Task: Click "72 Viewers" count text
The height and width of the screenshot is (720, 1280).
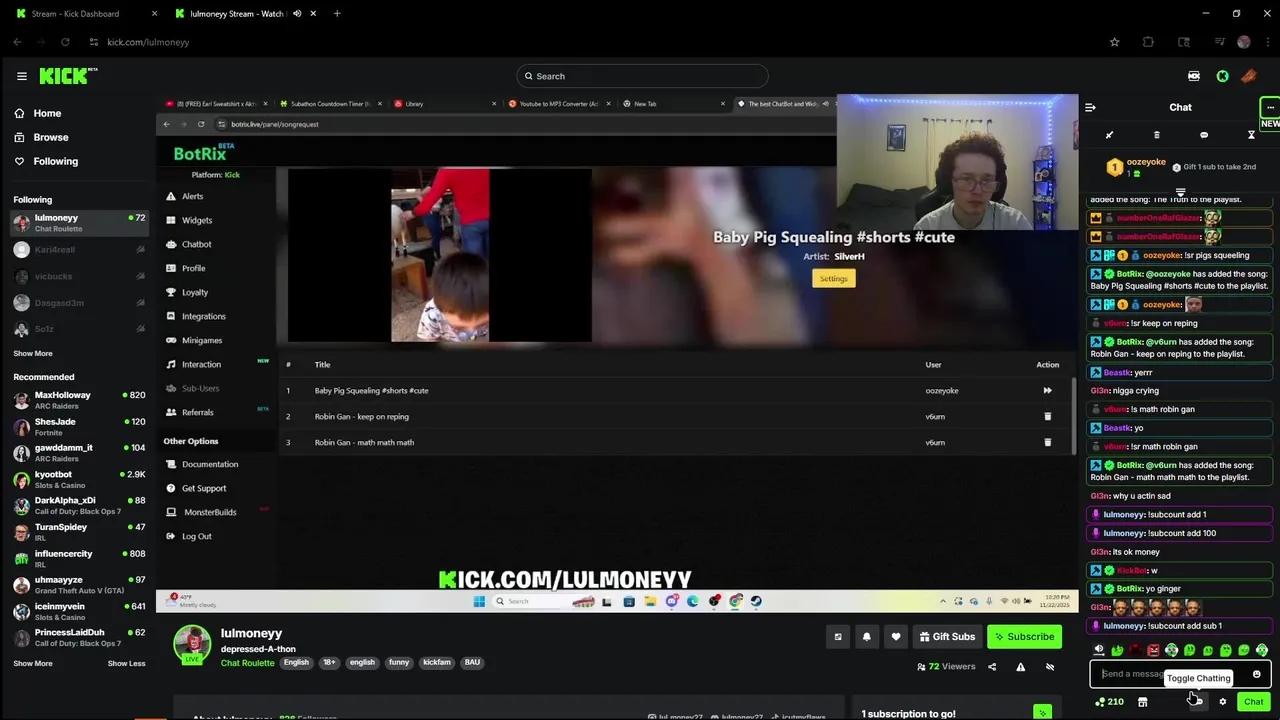Action: pos(952,667)
